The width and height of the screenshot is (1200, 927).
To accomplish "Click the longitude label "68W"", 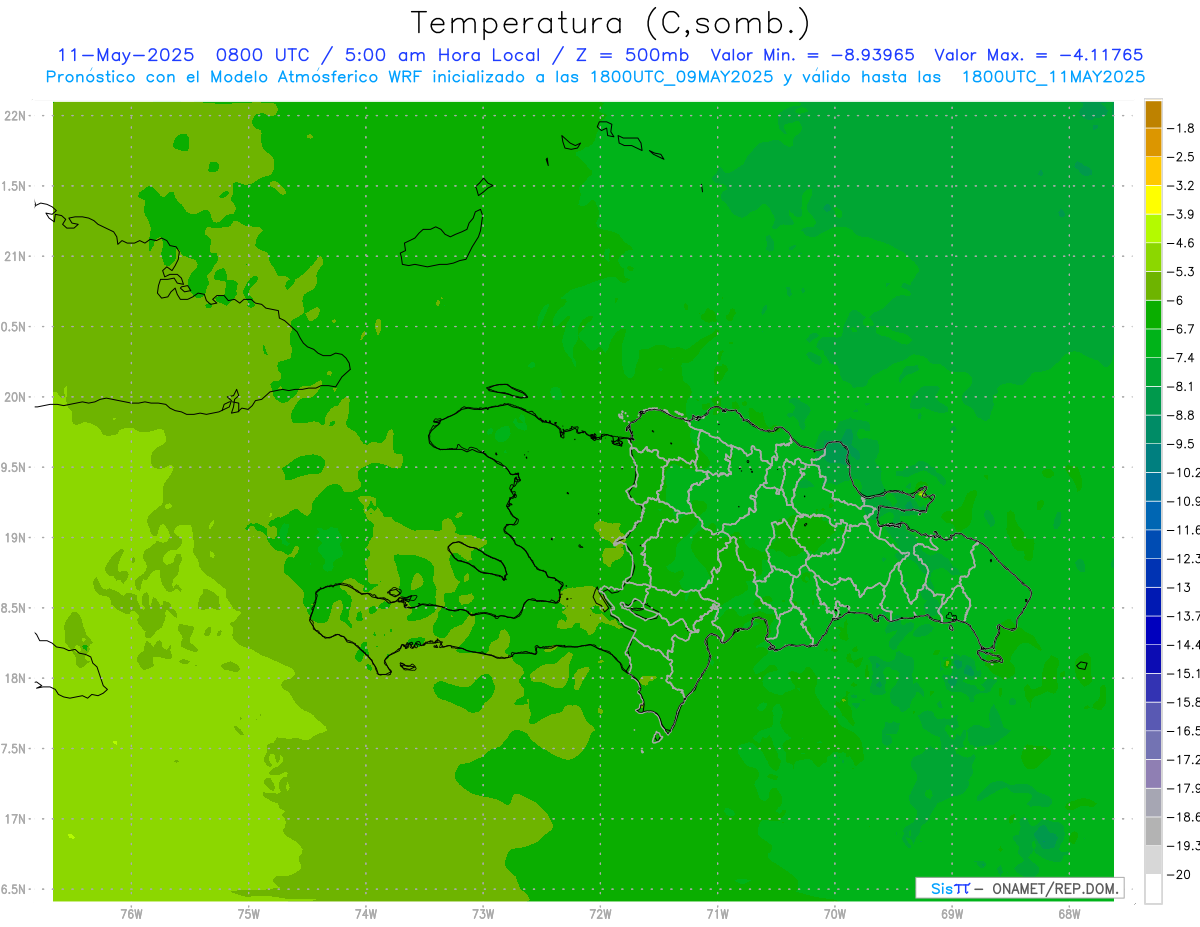I will pyautogui.click(x=1069, y=913).
